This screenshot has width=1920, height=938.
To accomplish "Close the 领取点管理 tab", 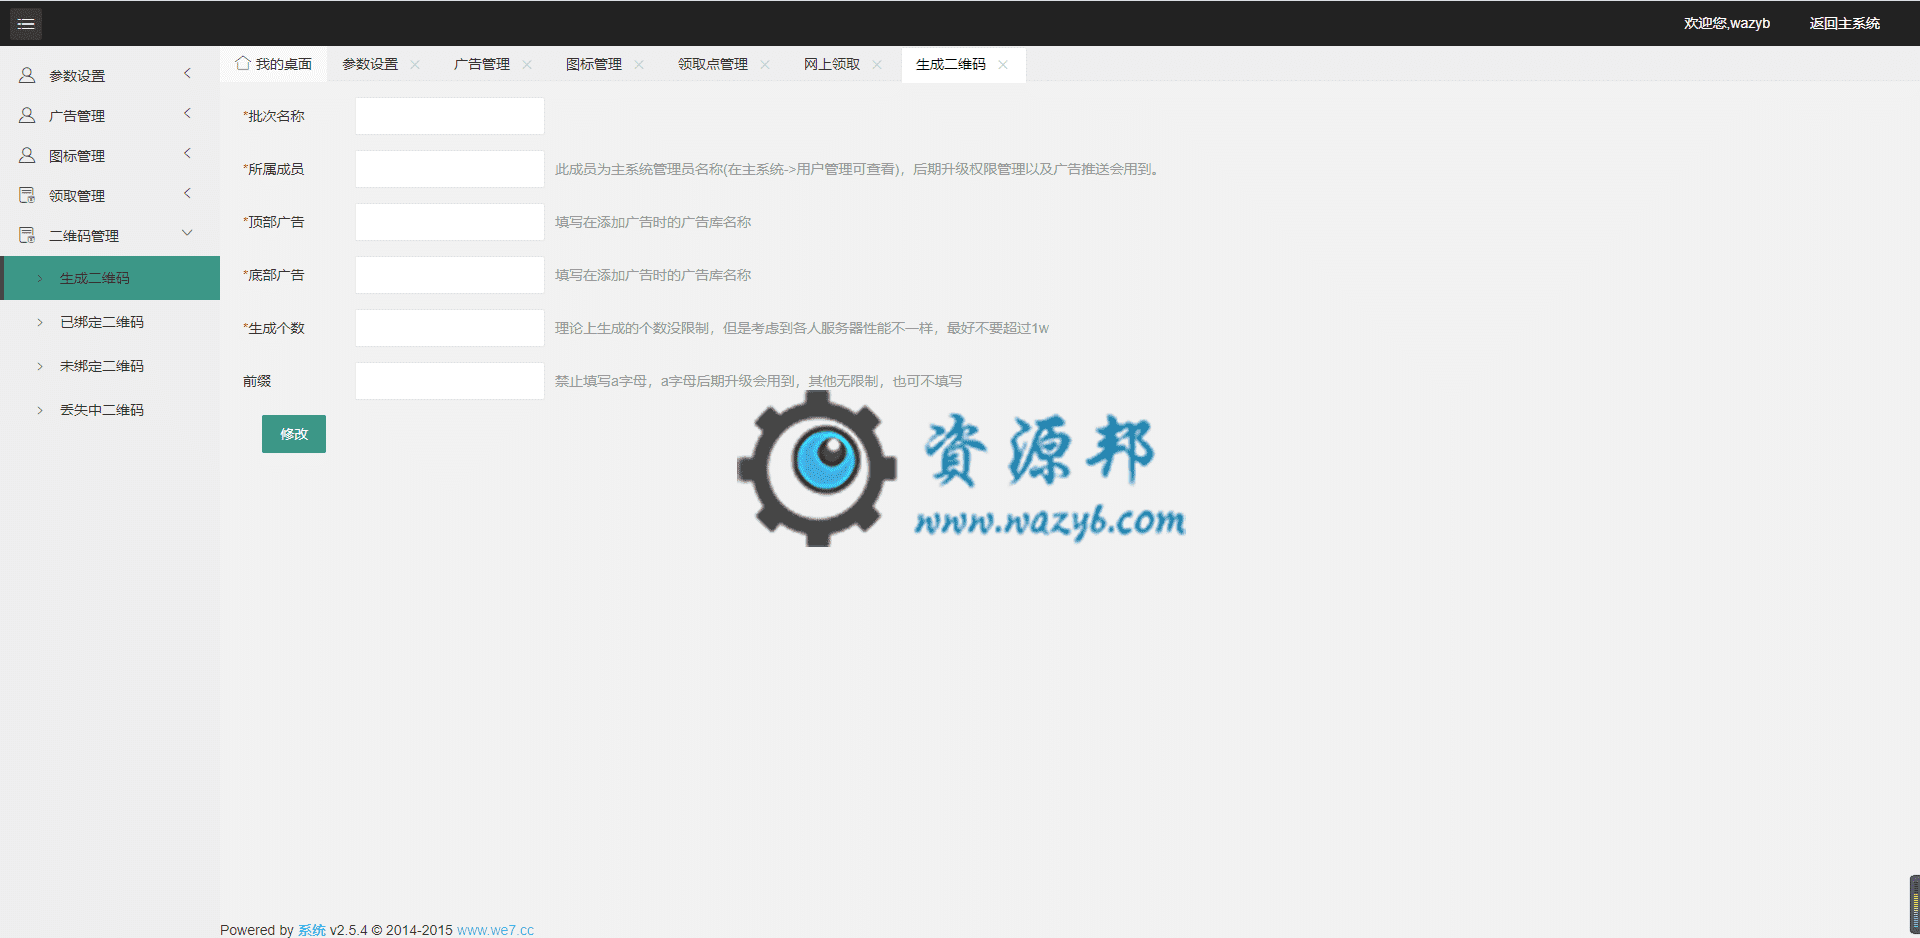I will pyautogui.click(x=765, y=64).
